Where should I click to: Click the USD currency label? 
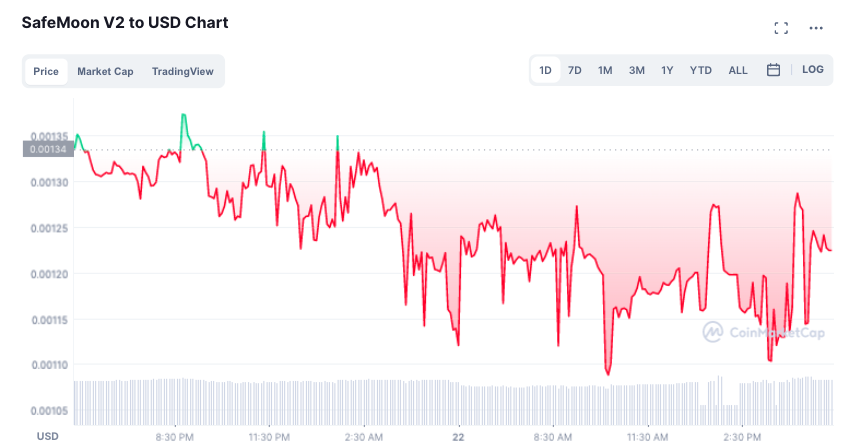[x=48, y=436]
